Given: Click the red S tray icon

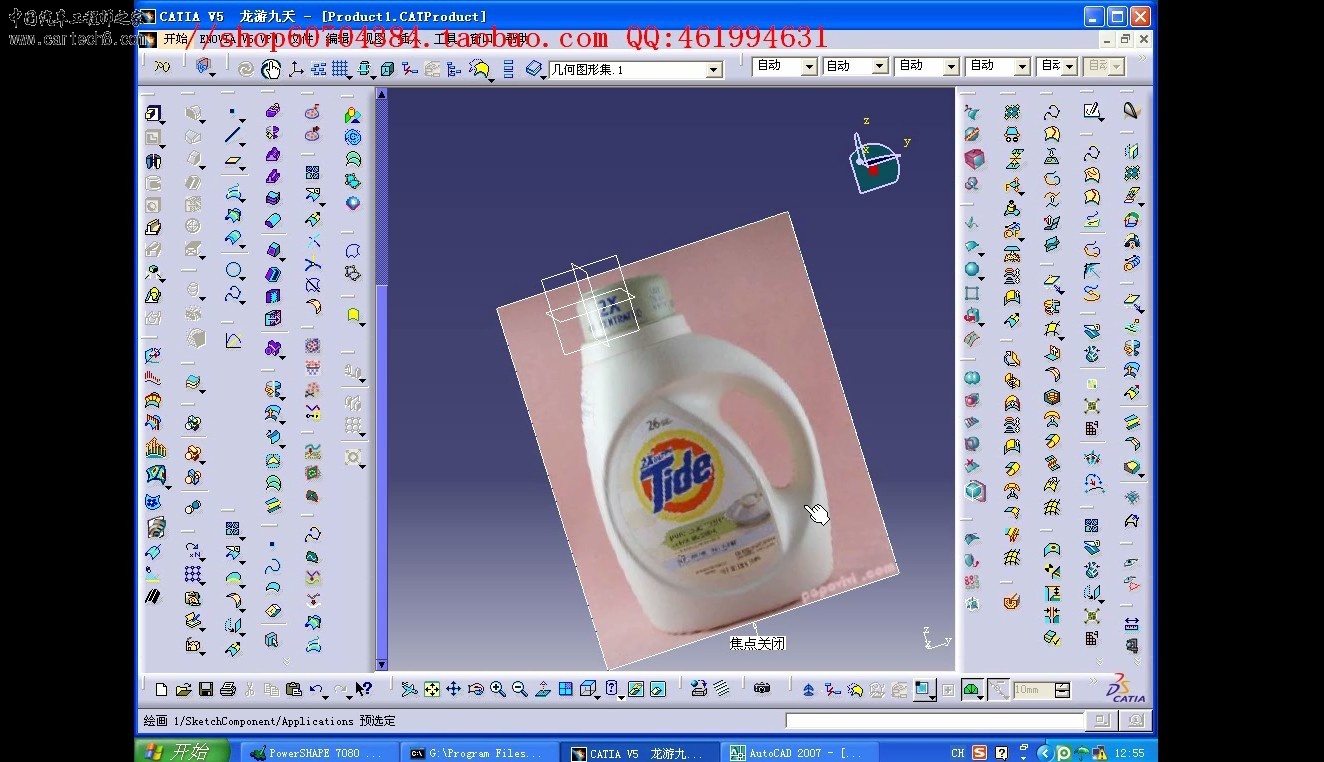Looking at the screenshot, I should (979, 753).
